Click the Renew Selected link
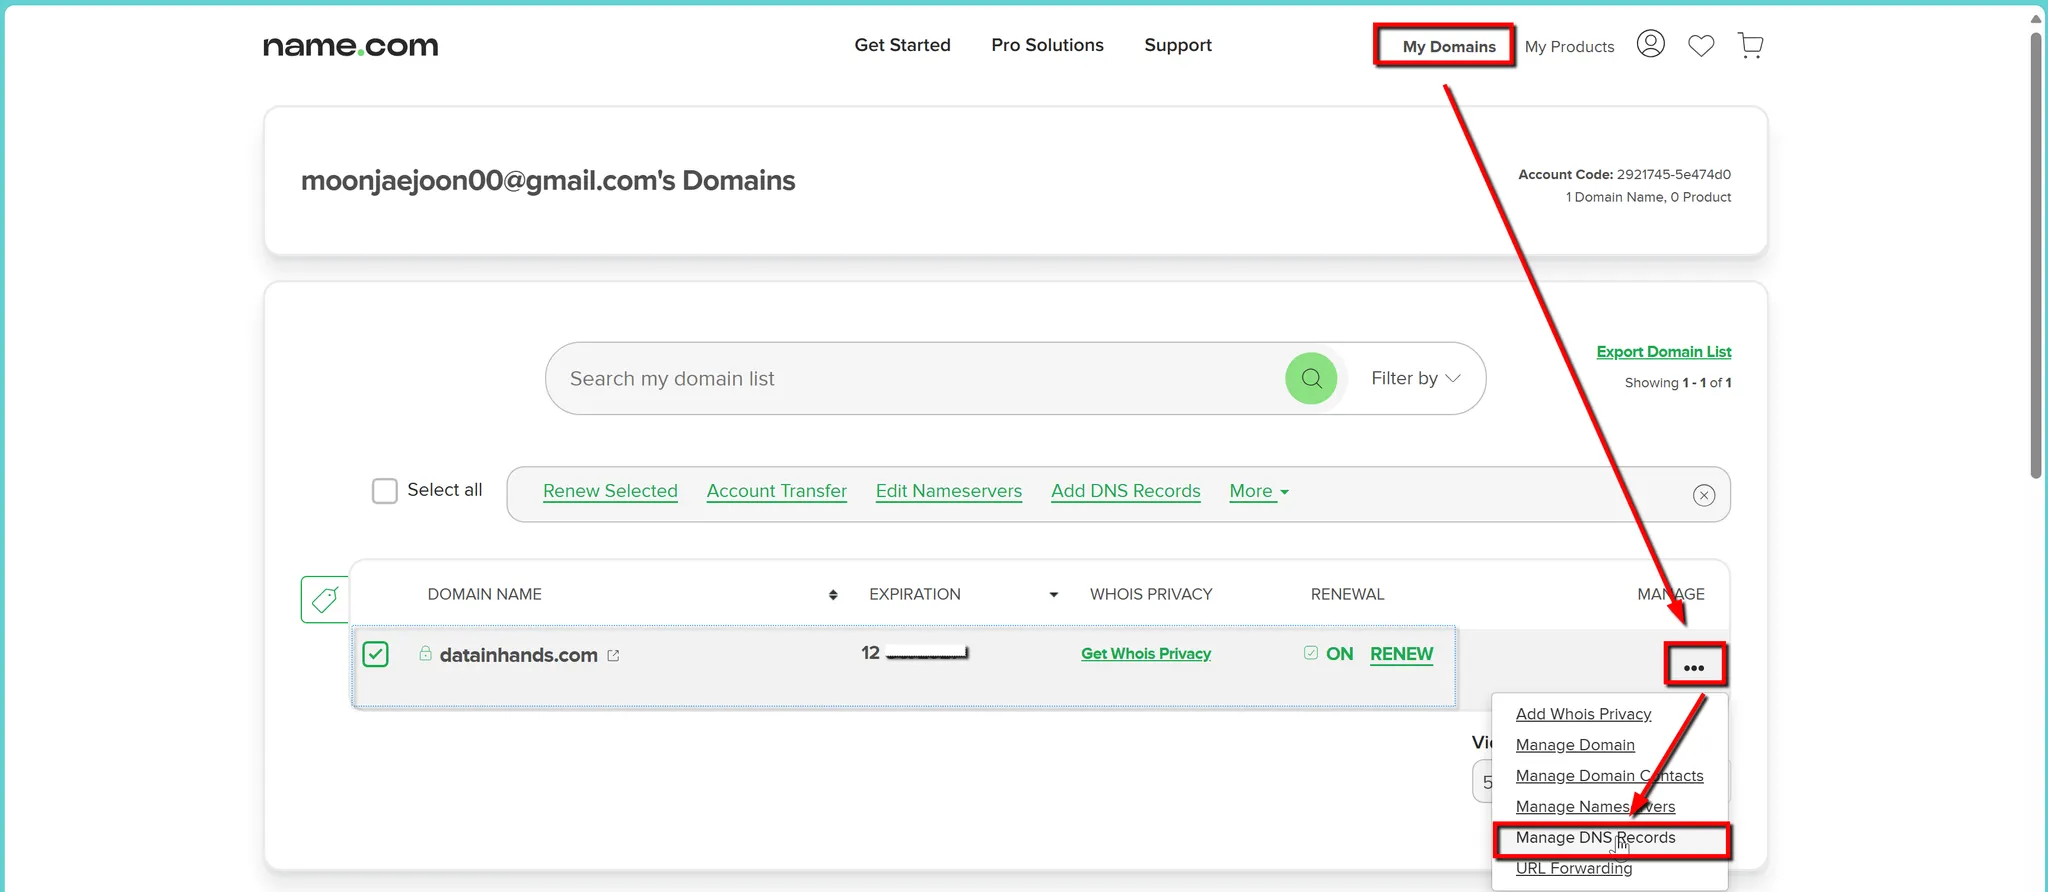 point(610,491)
